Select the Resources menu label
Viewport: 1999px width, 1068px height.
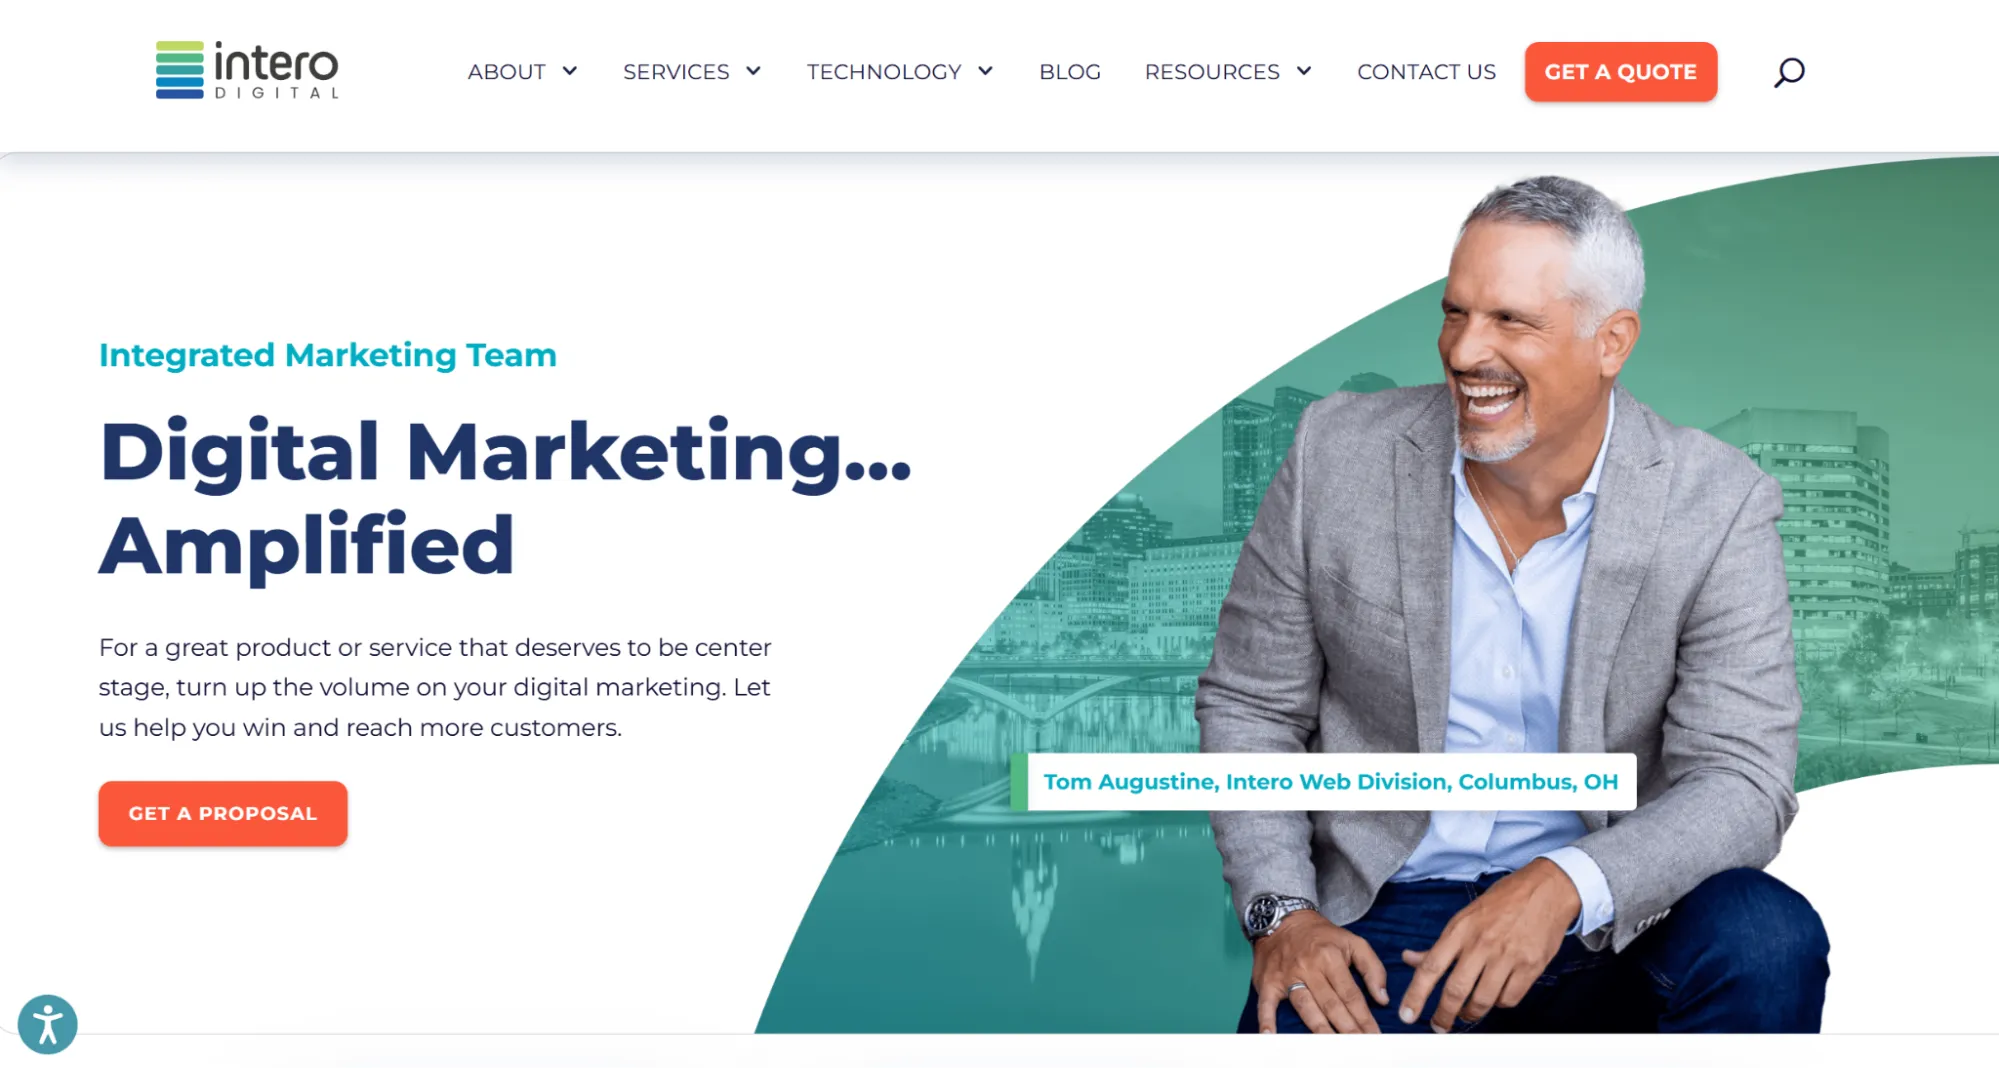pyautogui.click(x=1212, y=72)
